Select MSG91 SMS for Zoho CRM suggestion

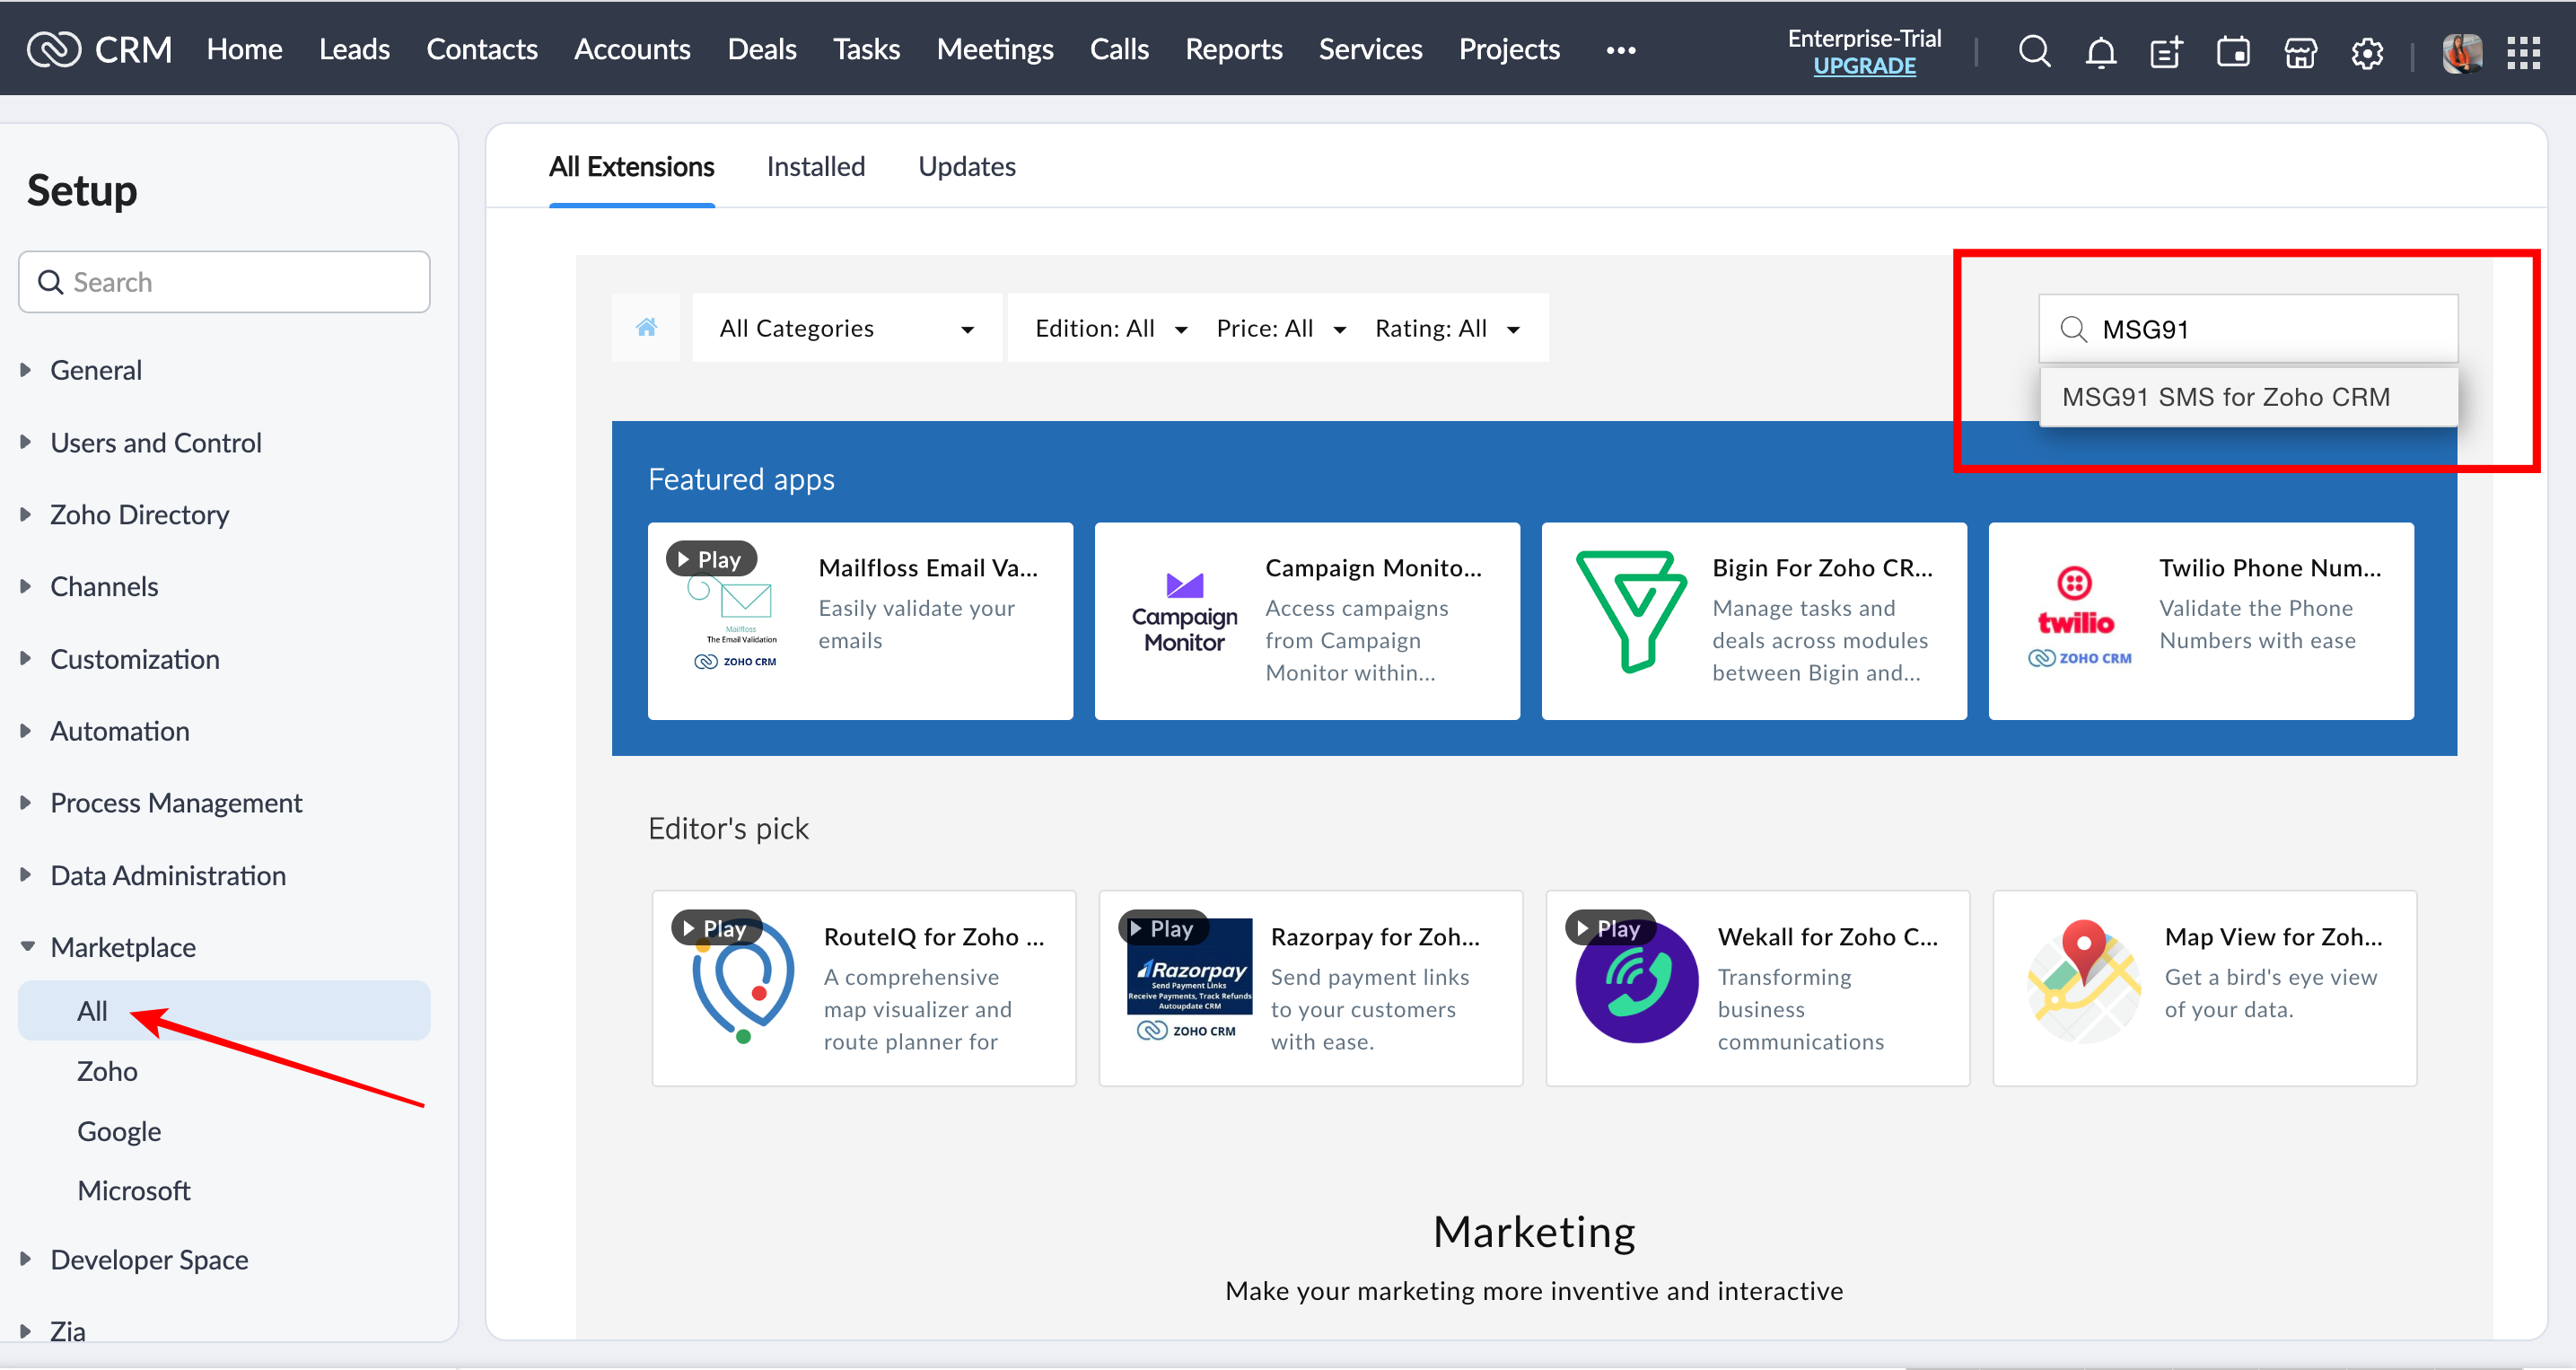point(2248,397)
